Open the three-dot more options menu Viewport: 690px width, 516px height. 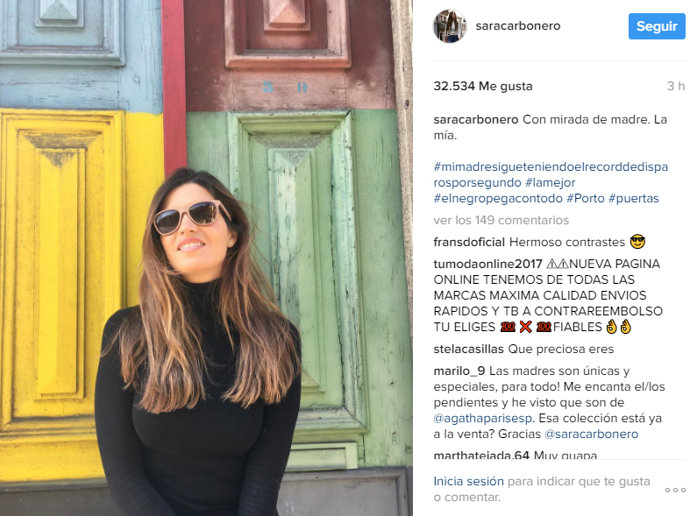click(675, 490)
